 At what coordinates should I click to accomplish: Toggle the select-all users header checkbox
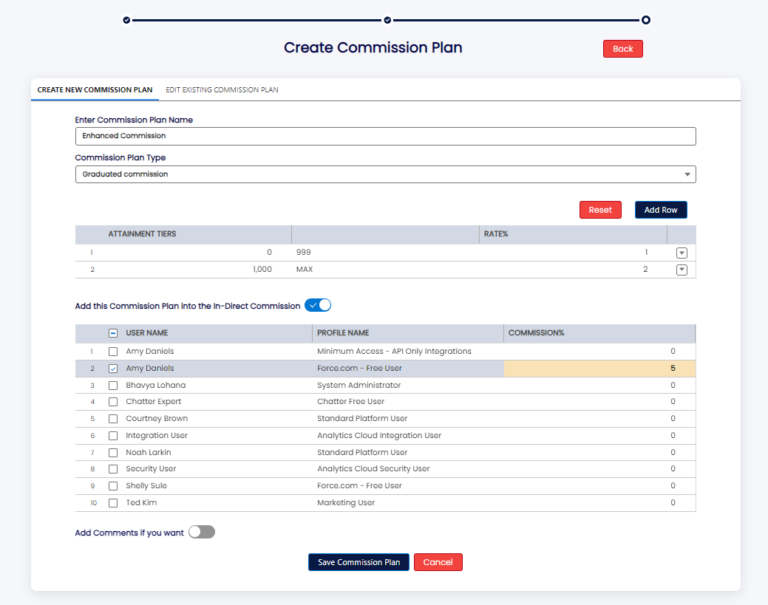click(x=113, y=333)
